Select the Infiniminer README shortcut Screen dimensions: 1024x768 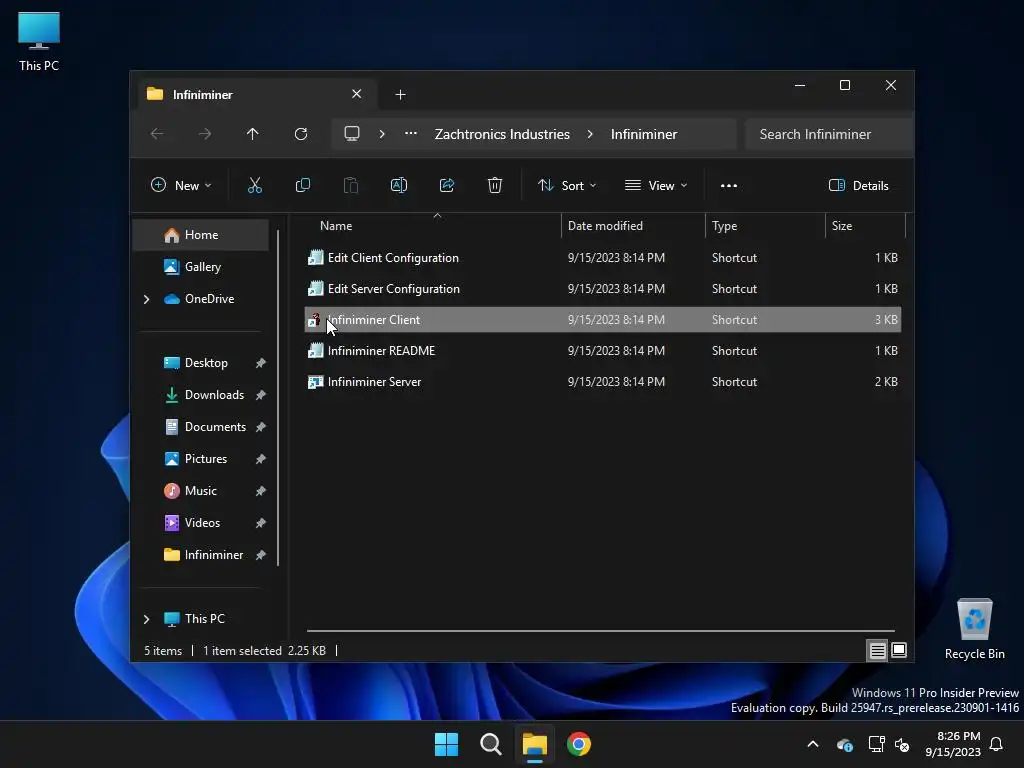click(603, 351)
